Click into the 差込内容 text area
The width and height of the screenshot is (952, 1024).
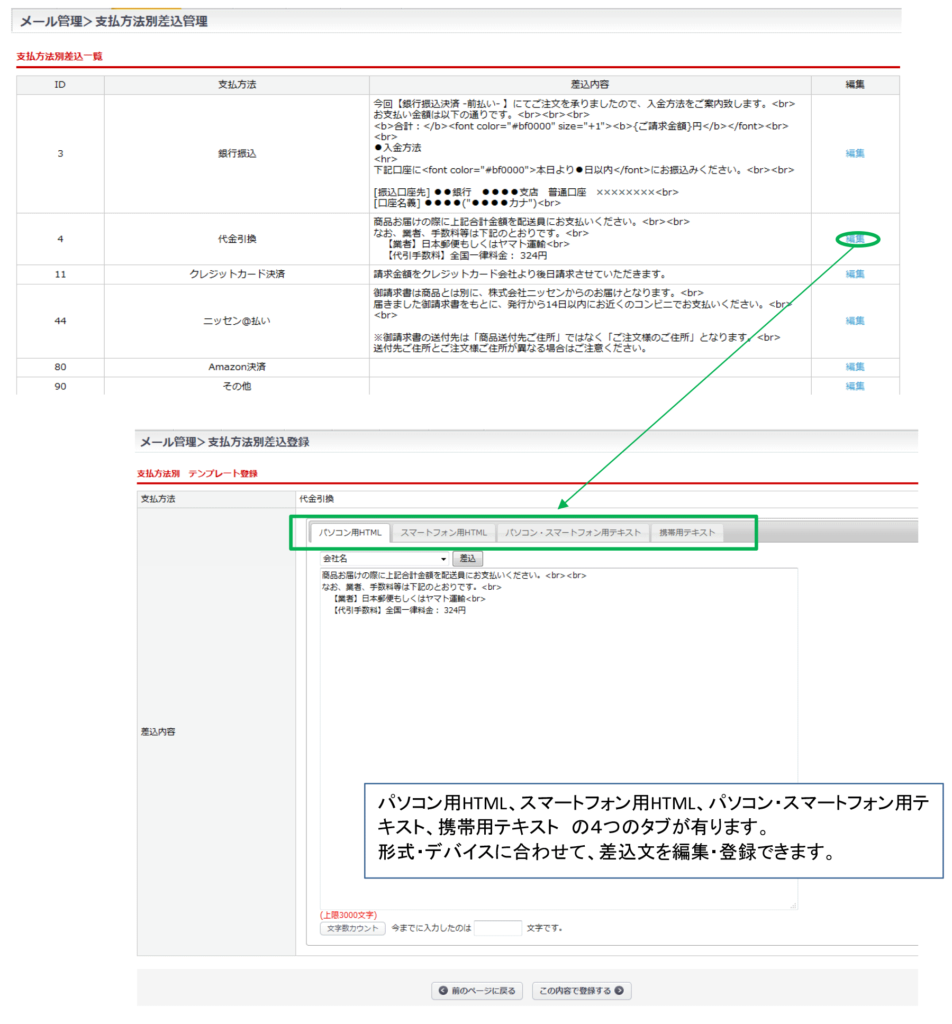(x=558, y=738)
